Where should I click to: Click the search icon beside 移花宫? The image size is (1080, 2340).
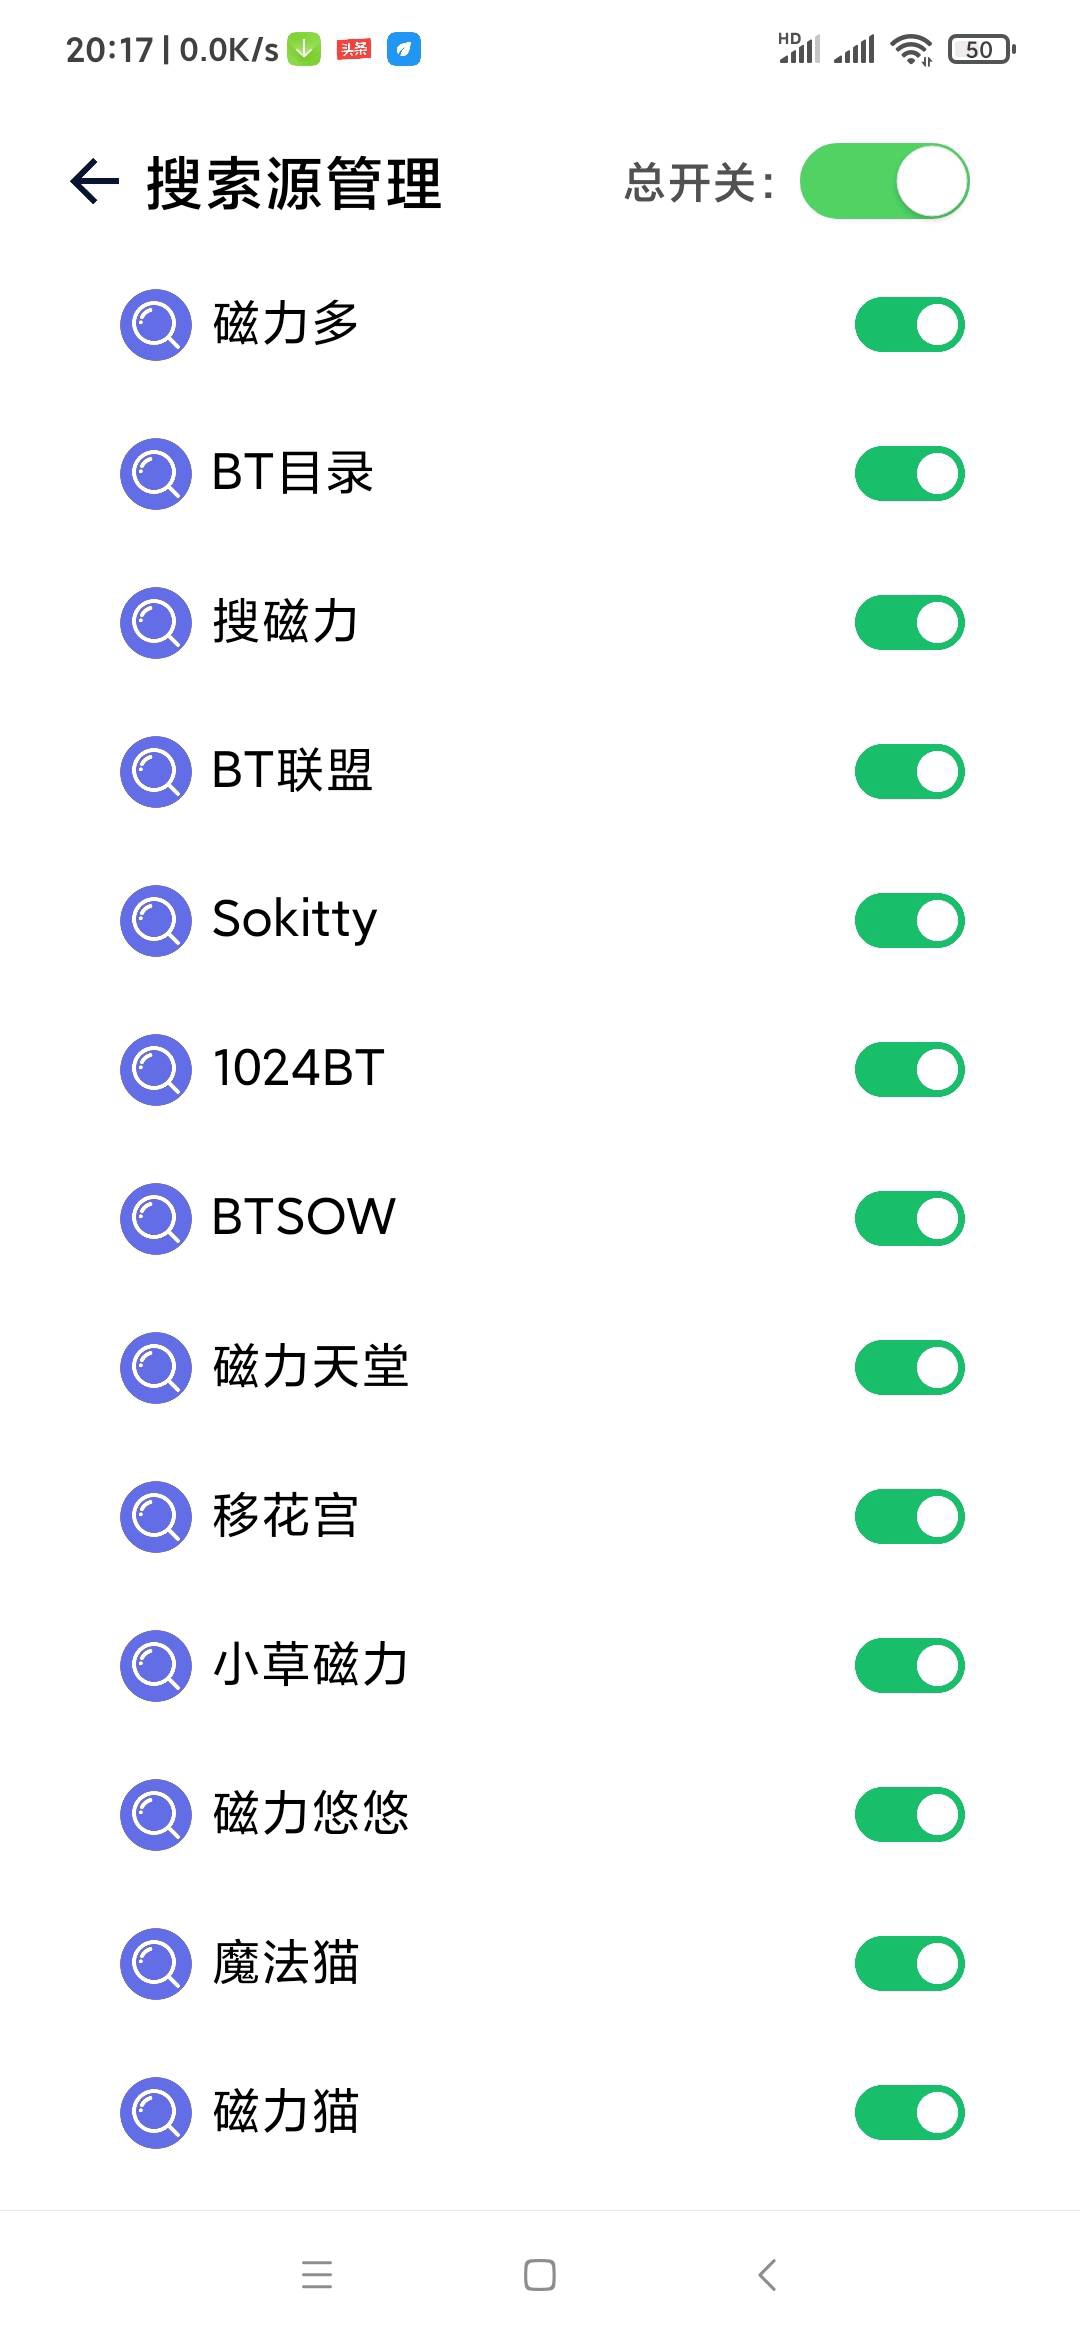156,1517
